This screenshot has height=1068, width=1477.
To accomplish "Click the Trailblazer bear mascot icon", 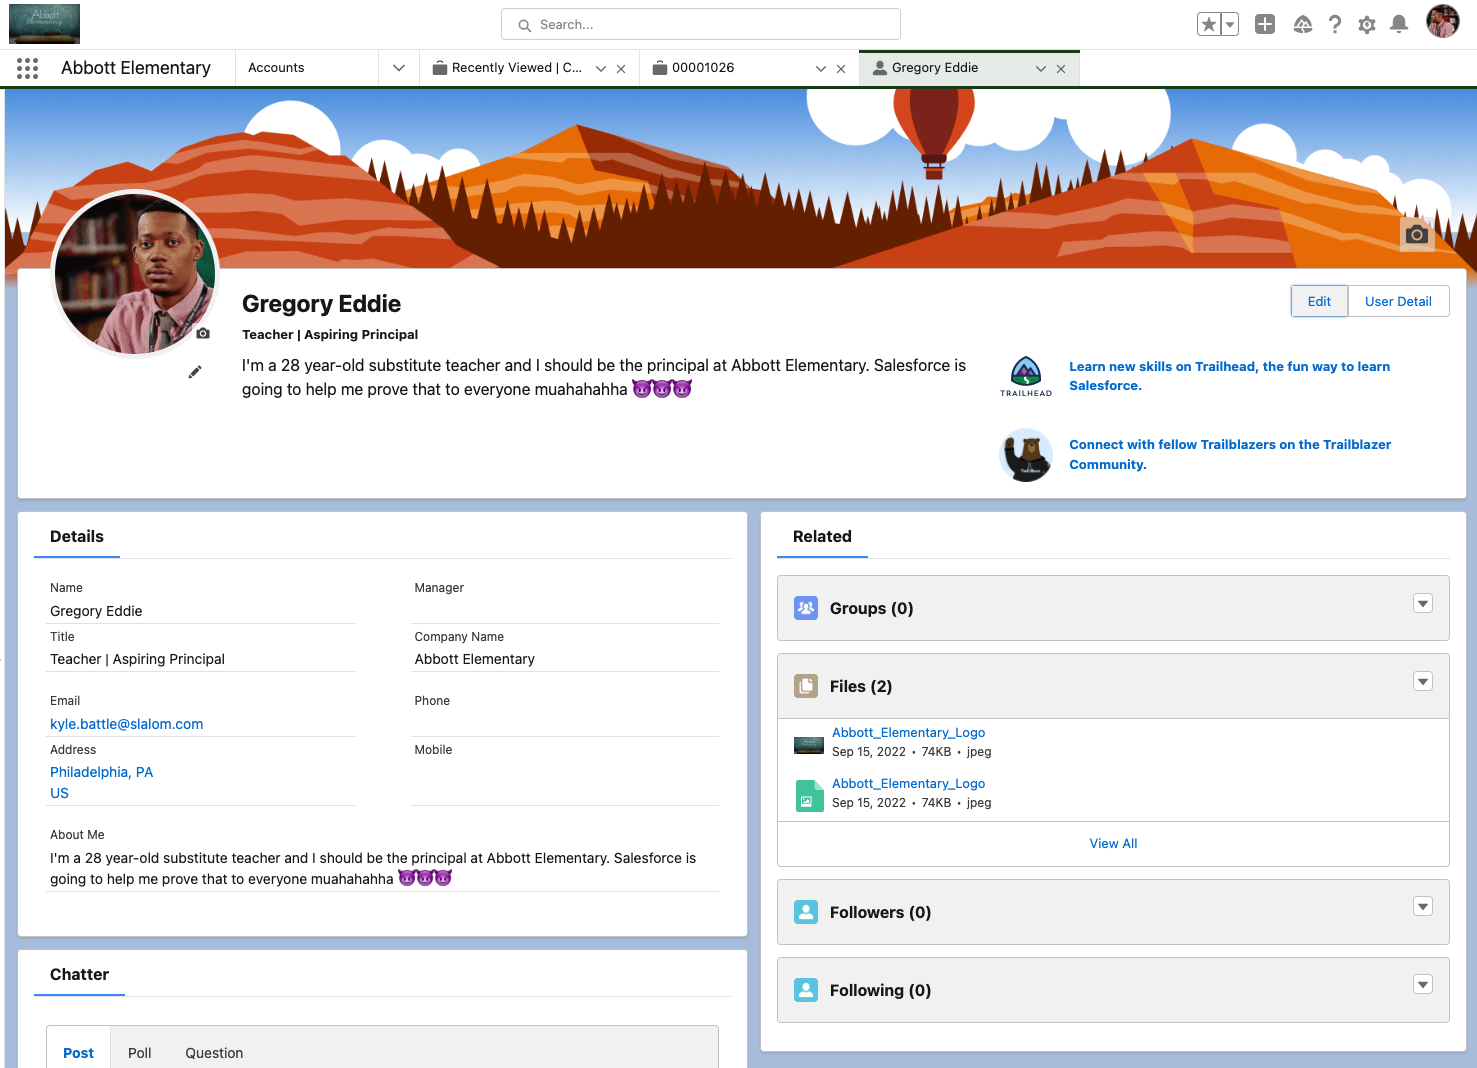I will tap(1026, 455).
